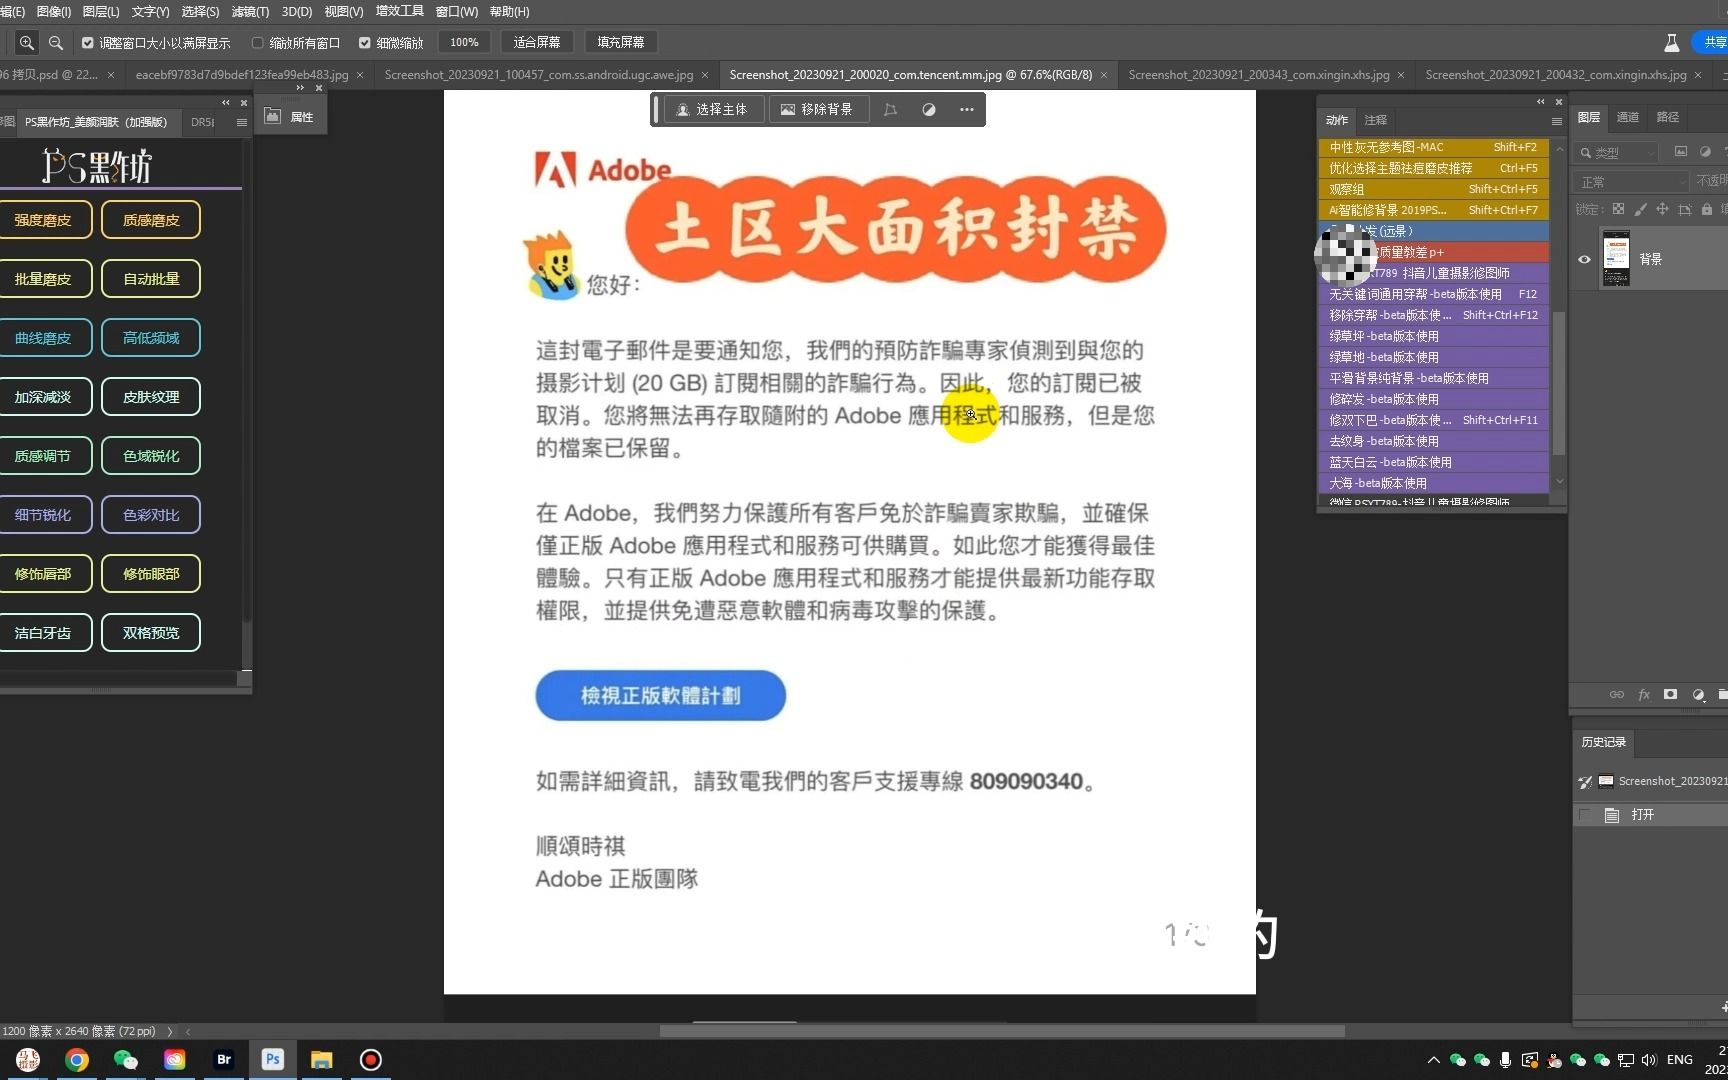This screenshot has width=1728, height=1080.
Task: Open the 图像(I) menu
Action: point(54,12)
